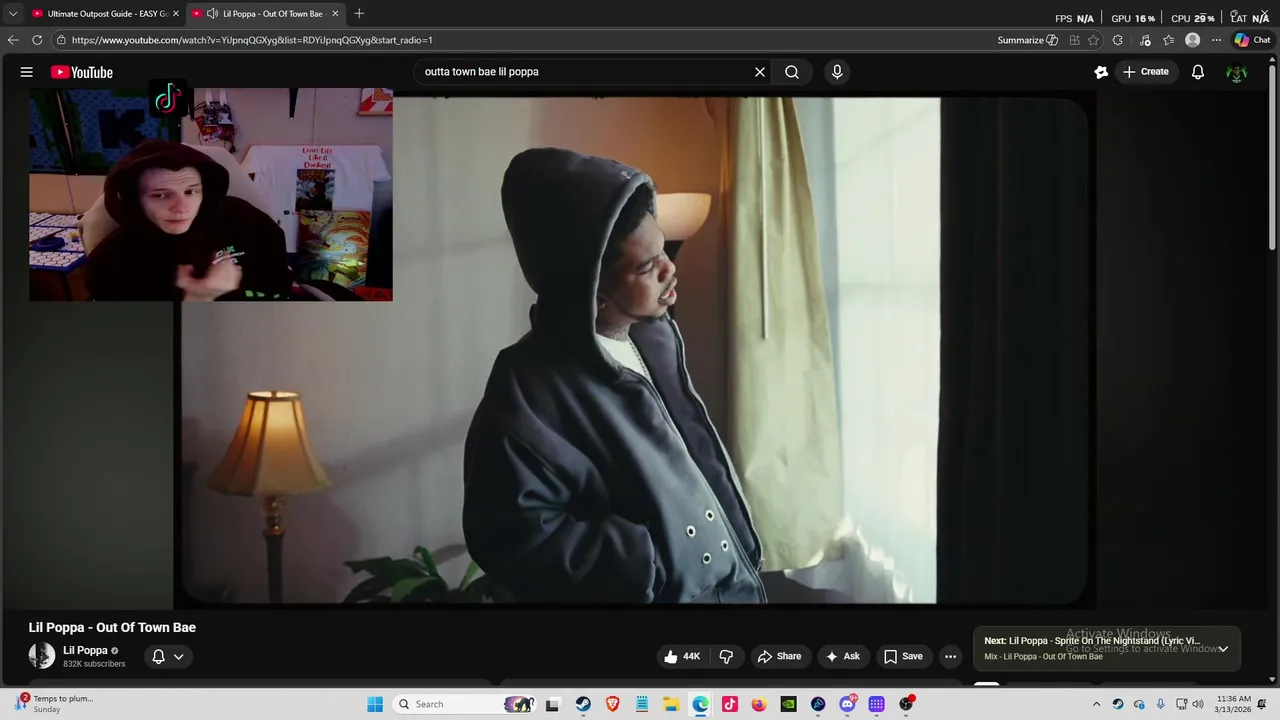Show hidden system tray icons chevron

click(x=1096, y=704)
